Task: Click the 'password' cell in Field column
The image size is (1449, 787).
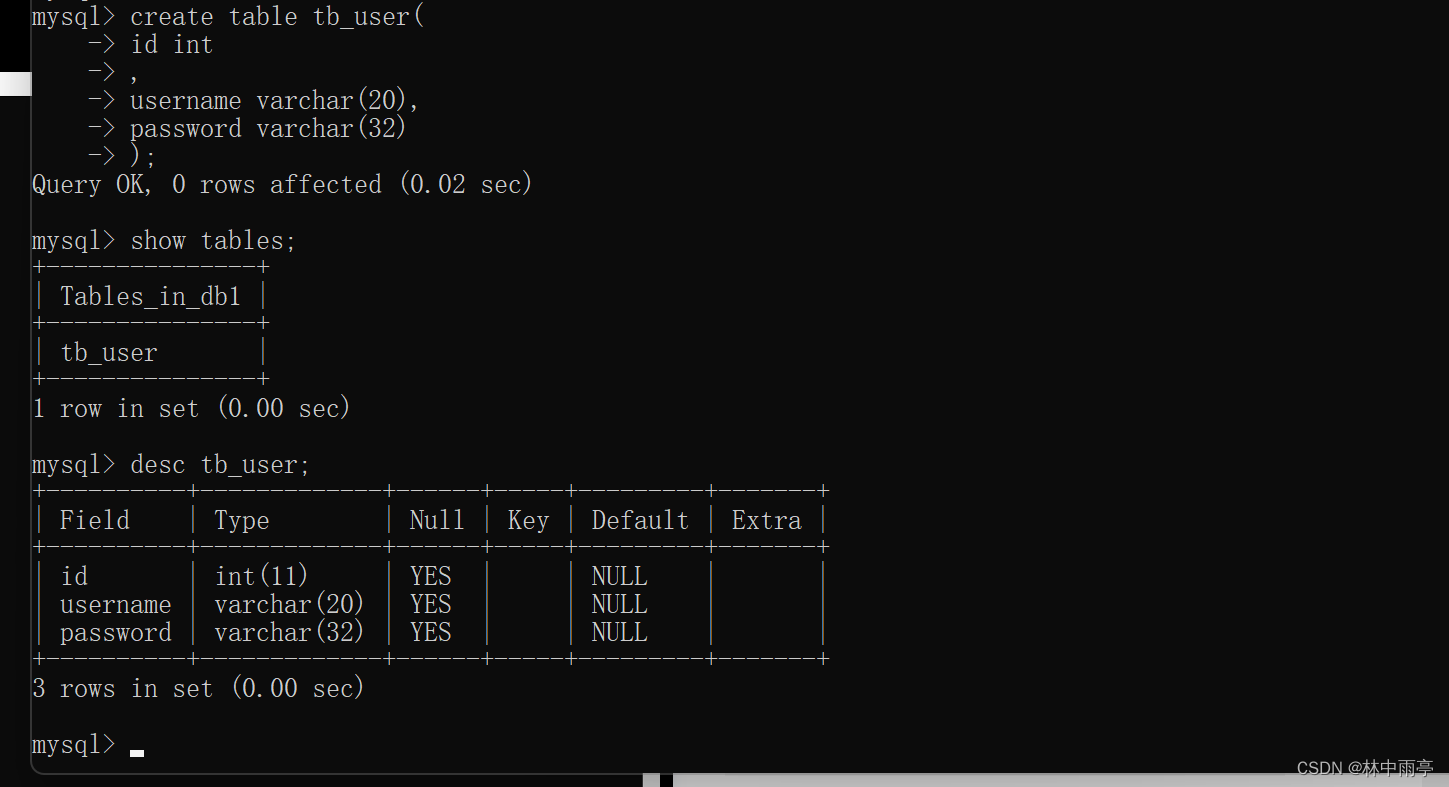Action: coord(115,633)
